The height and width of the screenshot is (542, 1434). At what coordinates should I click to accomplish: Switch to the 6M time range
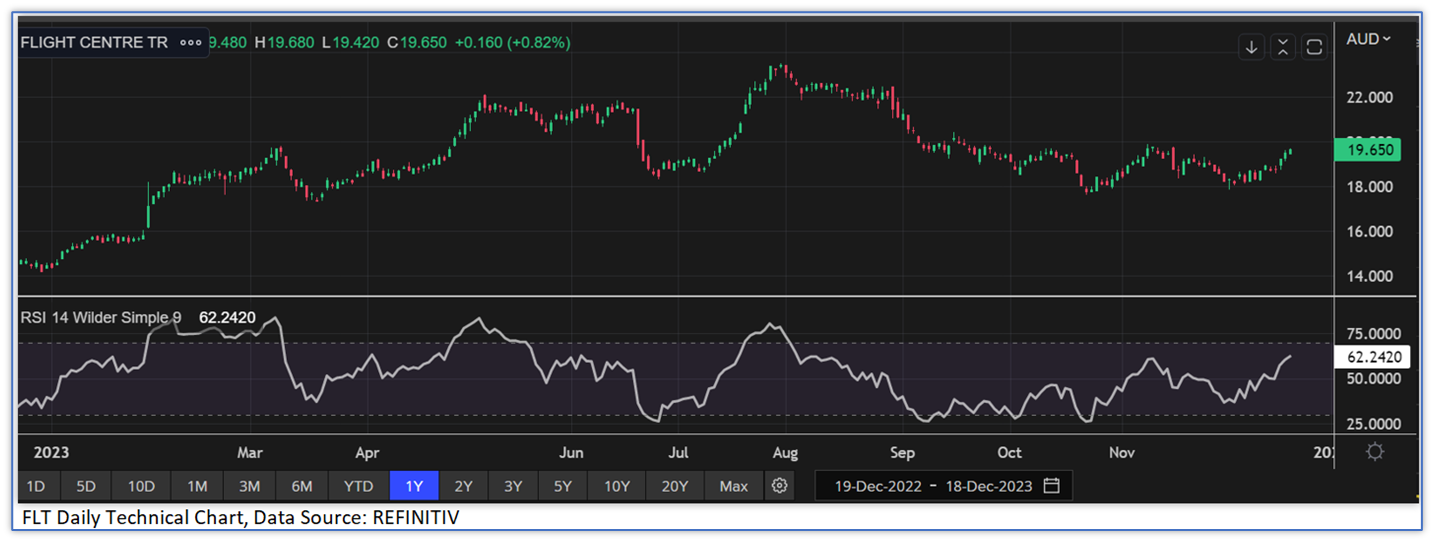pos(302,486)
